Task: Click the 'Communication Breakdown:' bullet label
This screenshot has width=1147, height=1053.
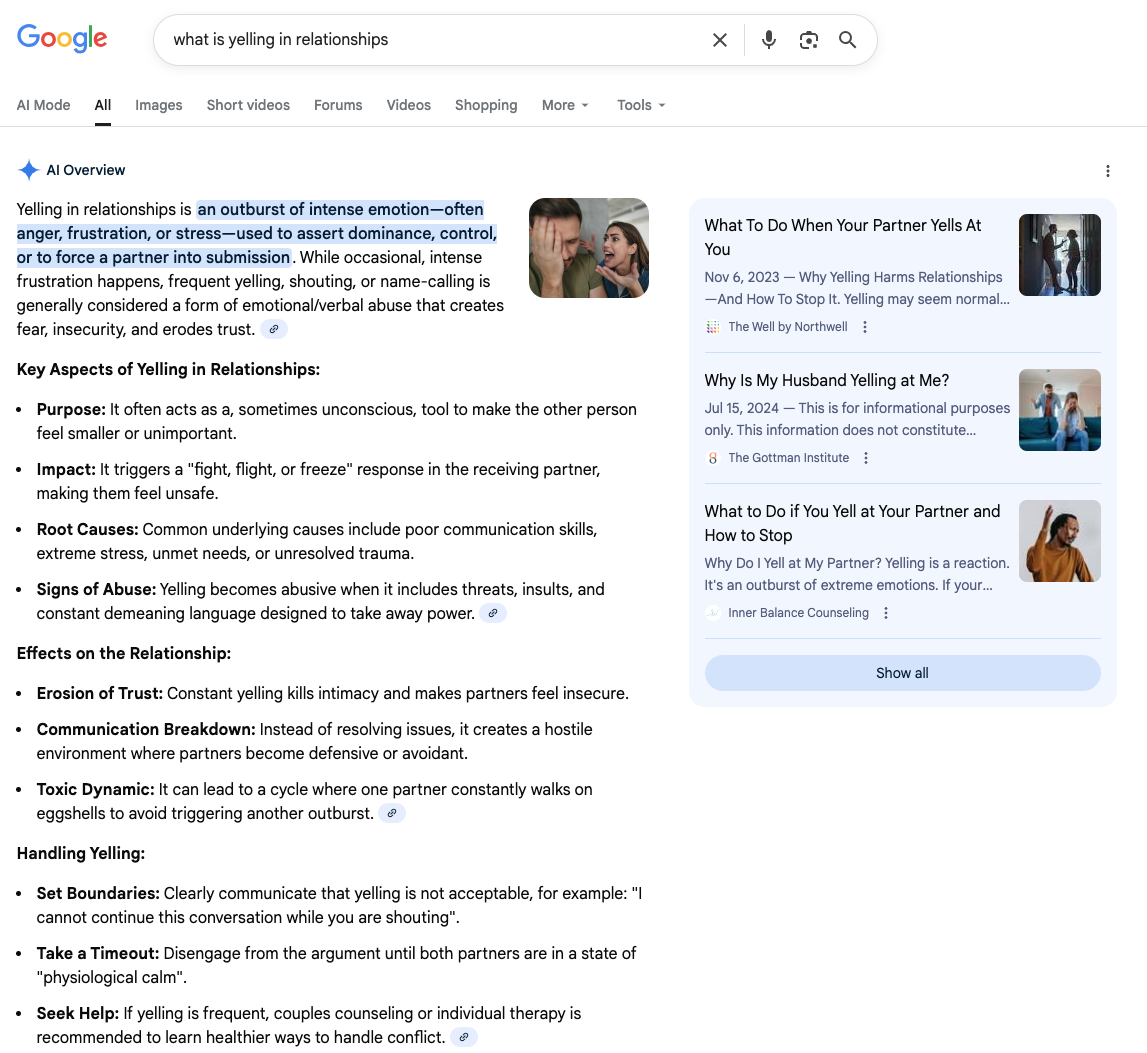Action: [x=146, y=730]
